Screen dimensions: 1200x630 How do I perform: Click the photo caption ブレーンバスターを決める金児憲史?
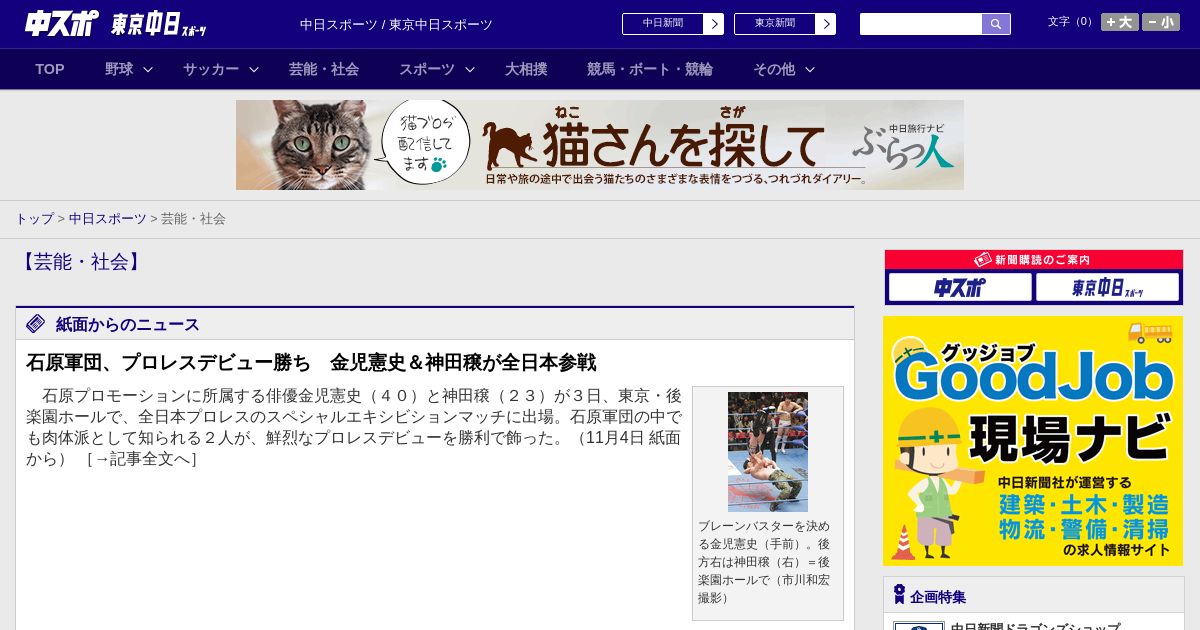[766, 562]
